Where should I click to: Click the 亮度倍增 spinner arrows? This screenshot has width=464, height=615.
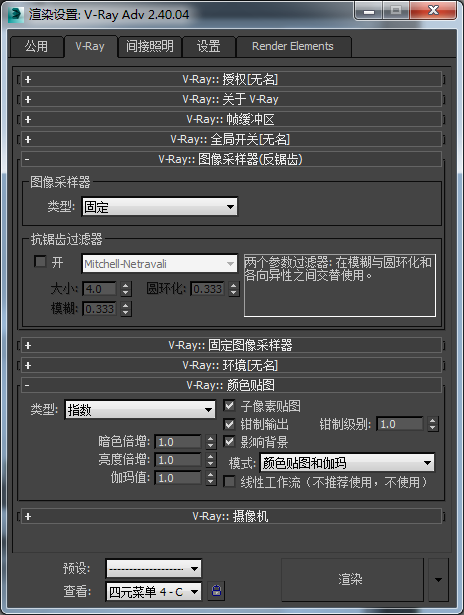211,460
